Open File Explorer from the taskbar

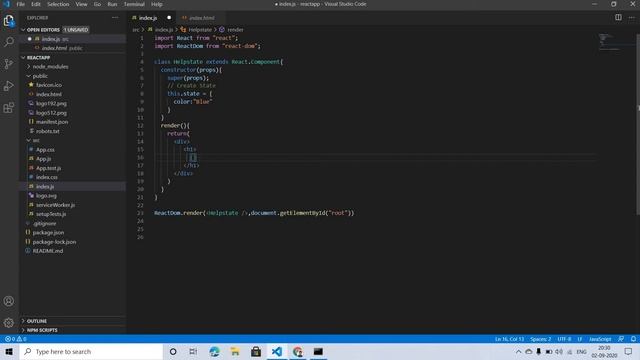point(235,351)
